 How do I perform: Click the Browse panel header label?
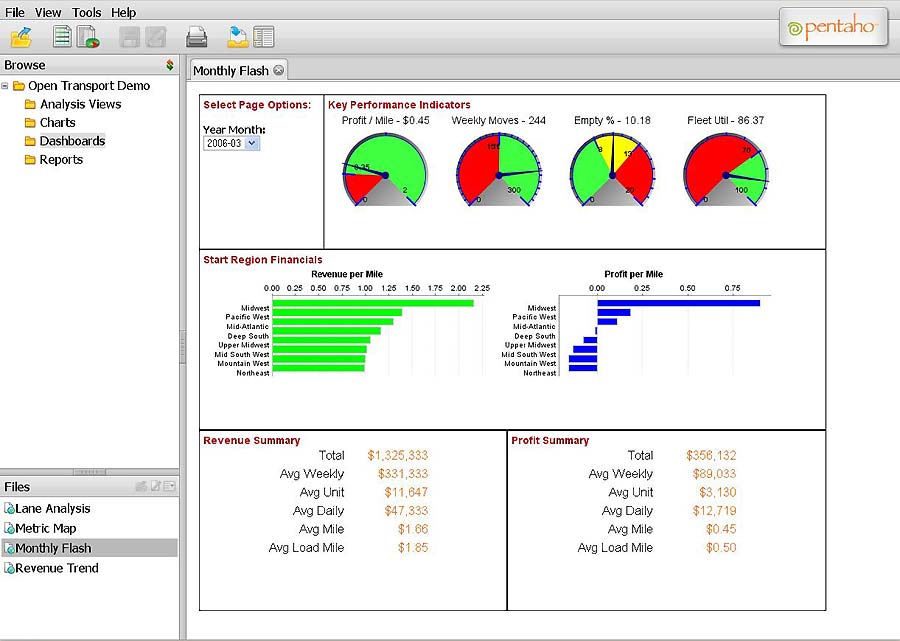pyautogui.click(x=25, y=65)
